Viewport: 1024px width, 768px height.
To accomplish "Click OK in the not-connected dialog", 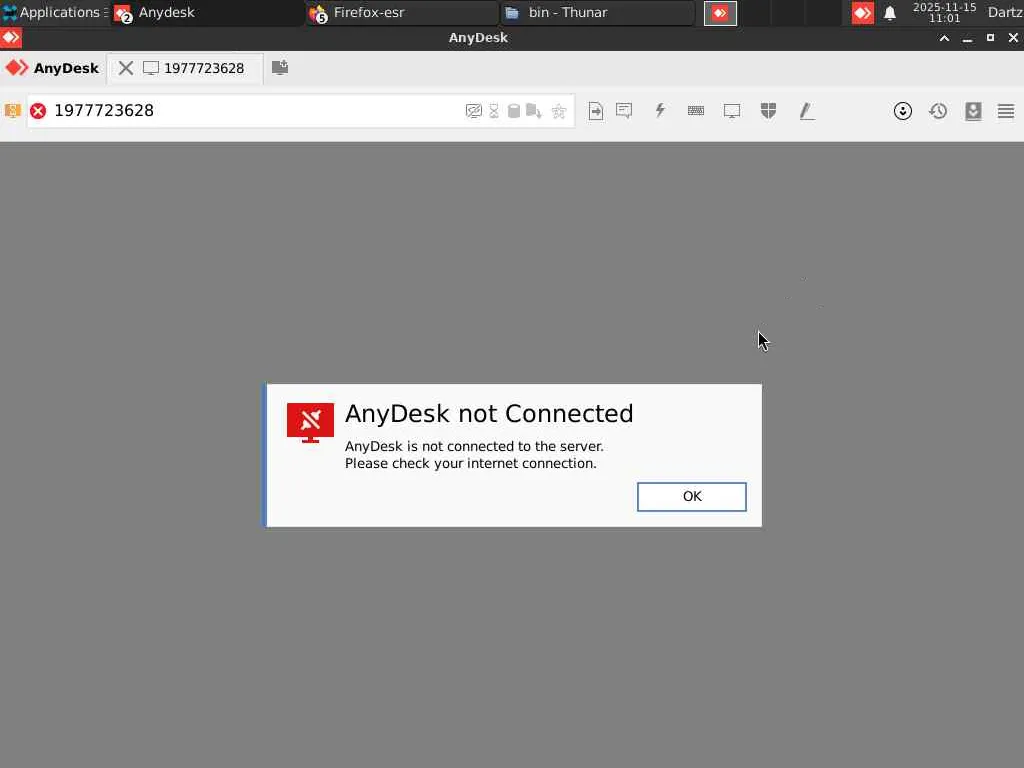I will pyautogui.click(x=692, y=496).
